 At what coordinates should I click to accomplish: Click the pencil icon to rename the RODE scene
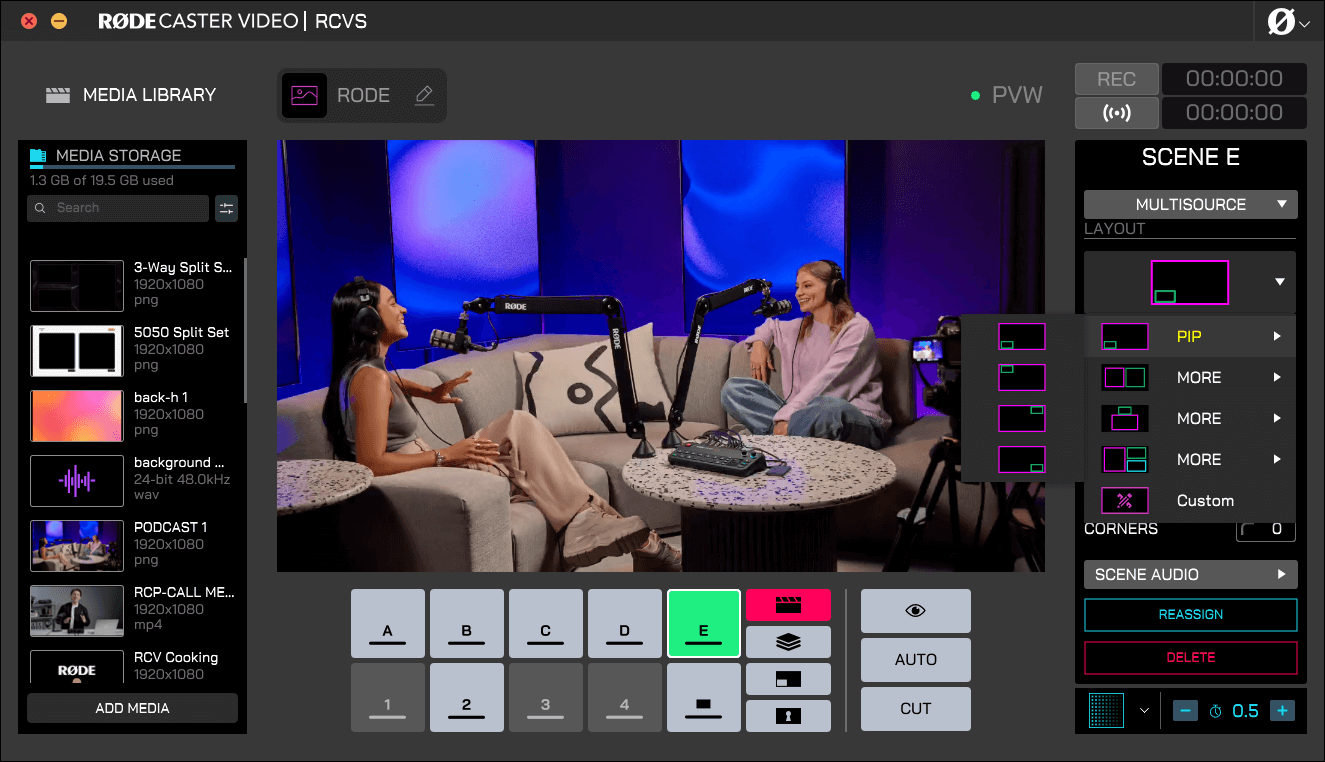pos(424,95)
